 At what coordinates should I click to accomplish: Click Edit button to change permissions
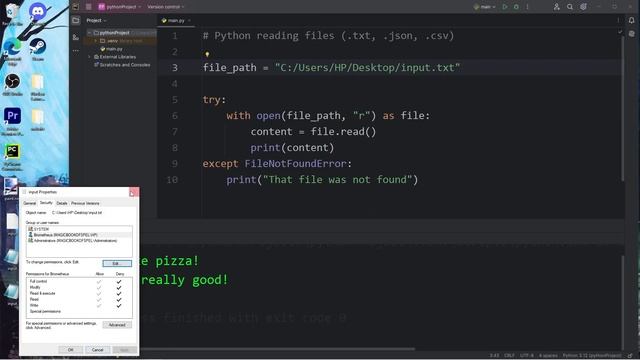point(117,263)
